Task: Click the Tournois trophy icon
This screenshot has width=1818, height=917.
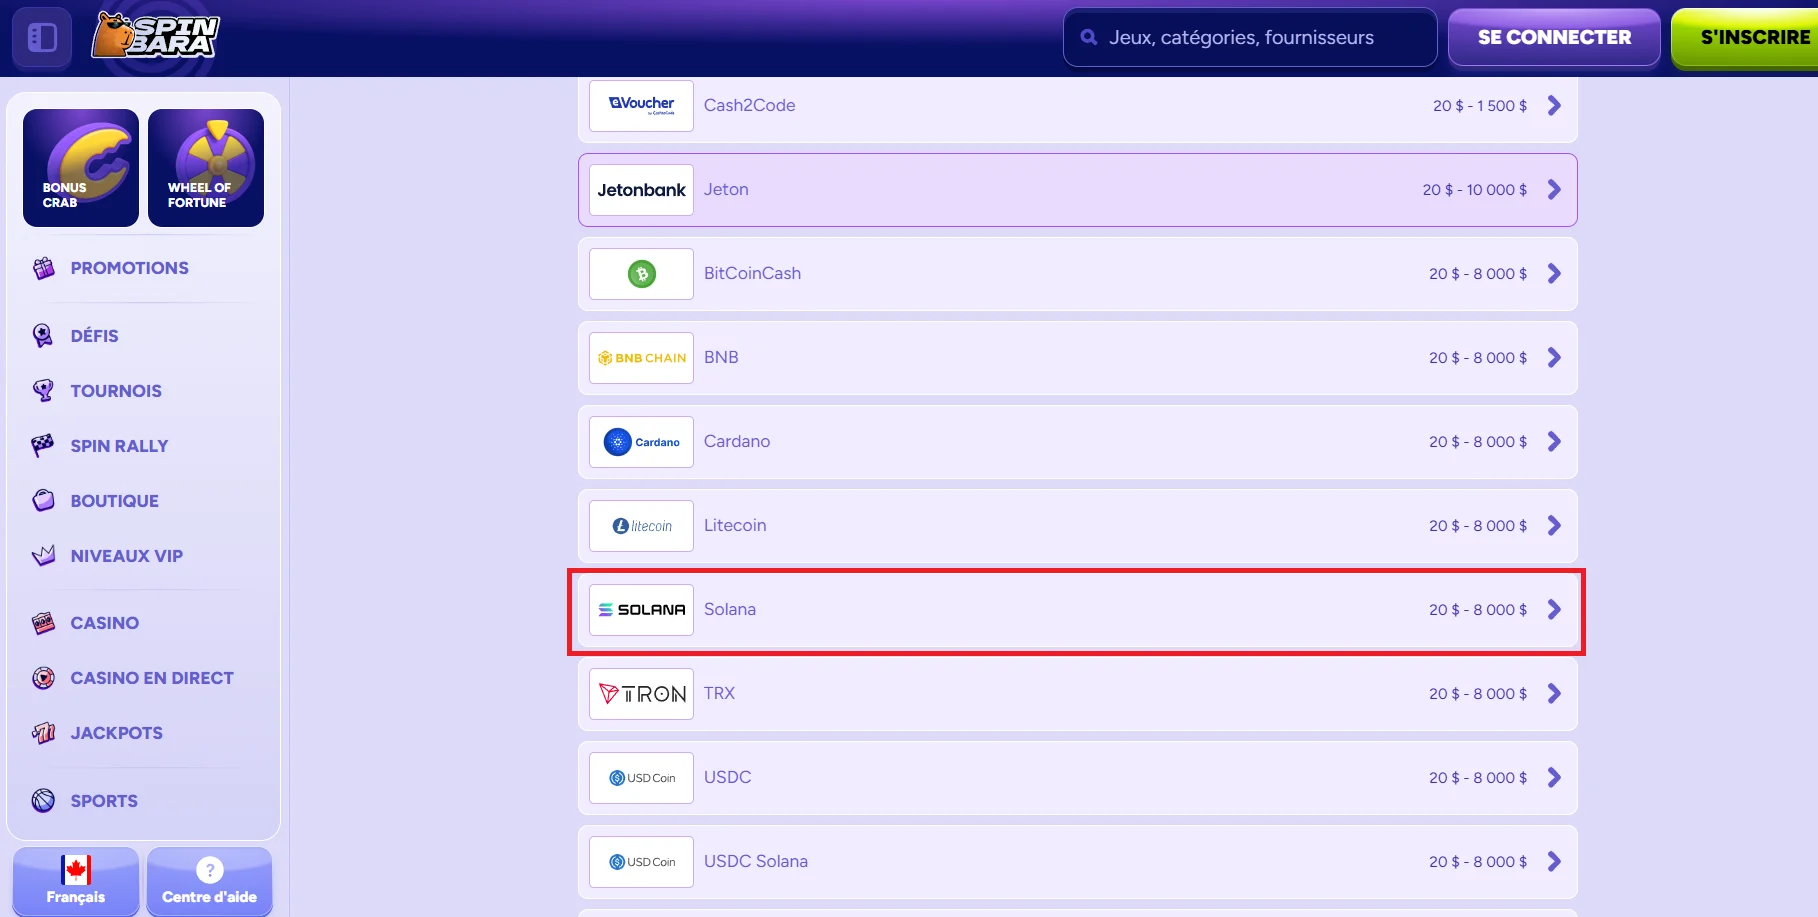Action: (x=43, y=391)
